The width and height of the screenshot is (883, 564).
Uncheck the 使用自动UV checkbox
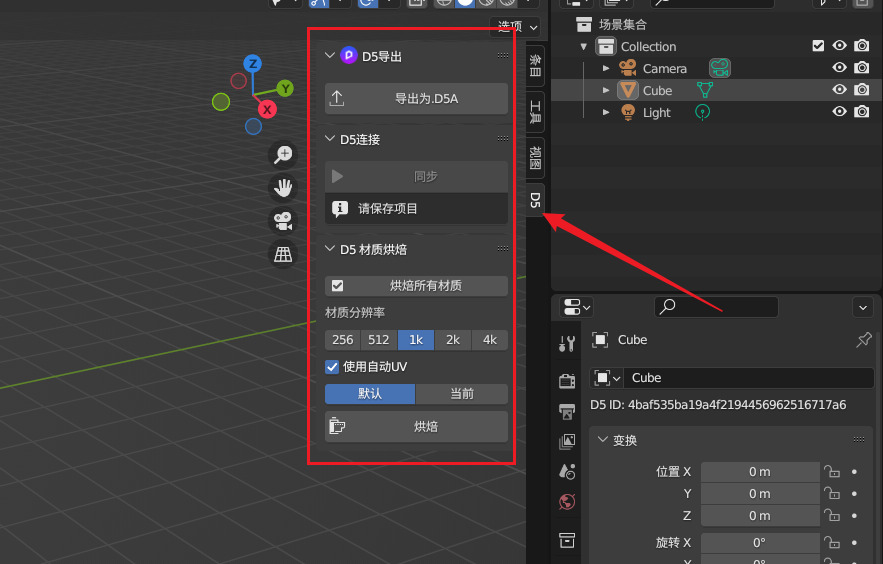point(332,367)
